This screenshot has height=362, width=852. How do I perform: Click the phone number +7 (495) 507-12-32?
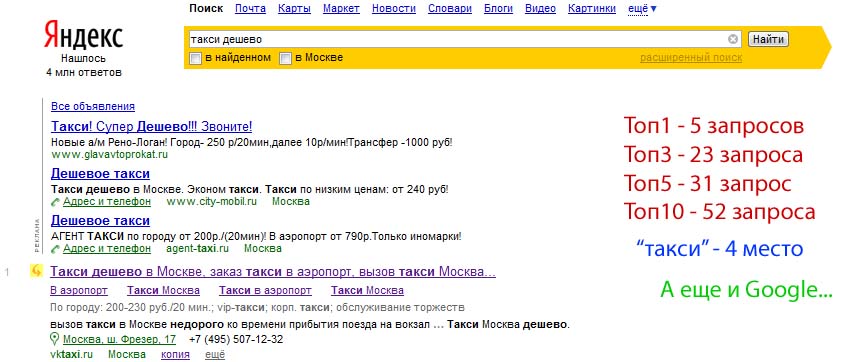[236, 340]
